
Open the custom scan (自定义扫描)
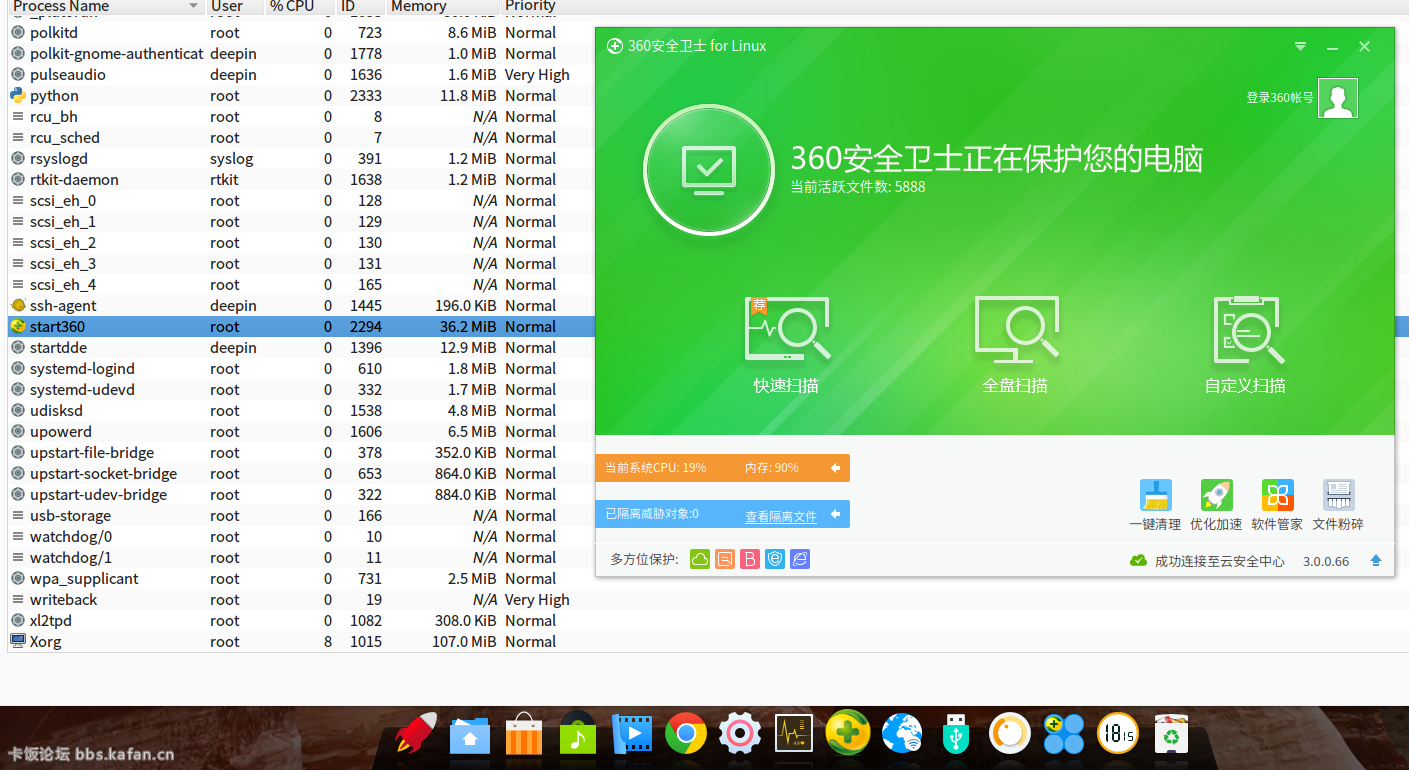(1245, 344)
